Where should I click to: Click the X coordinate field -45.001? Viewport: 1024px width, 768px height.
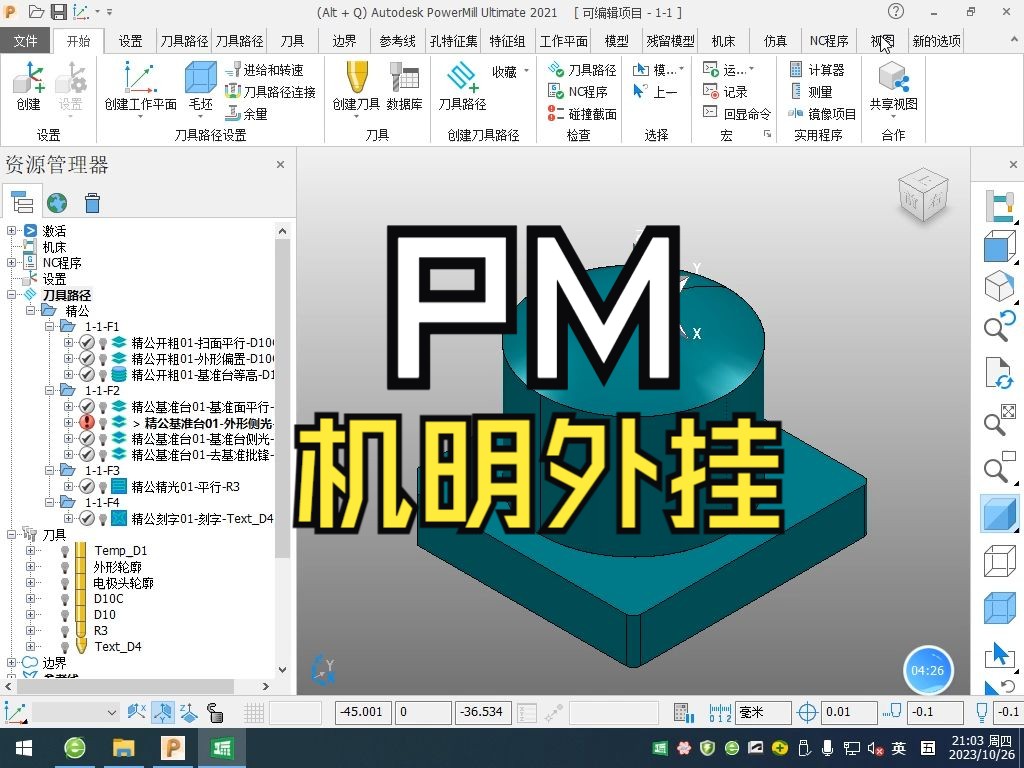pyautogui.click(x=364, y=712)
